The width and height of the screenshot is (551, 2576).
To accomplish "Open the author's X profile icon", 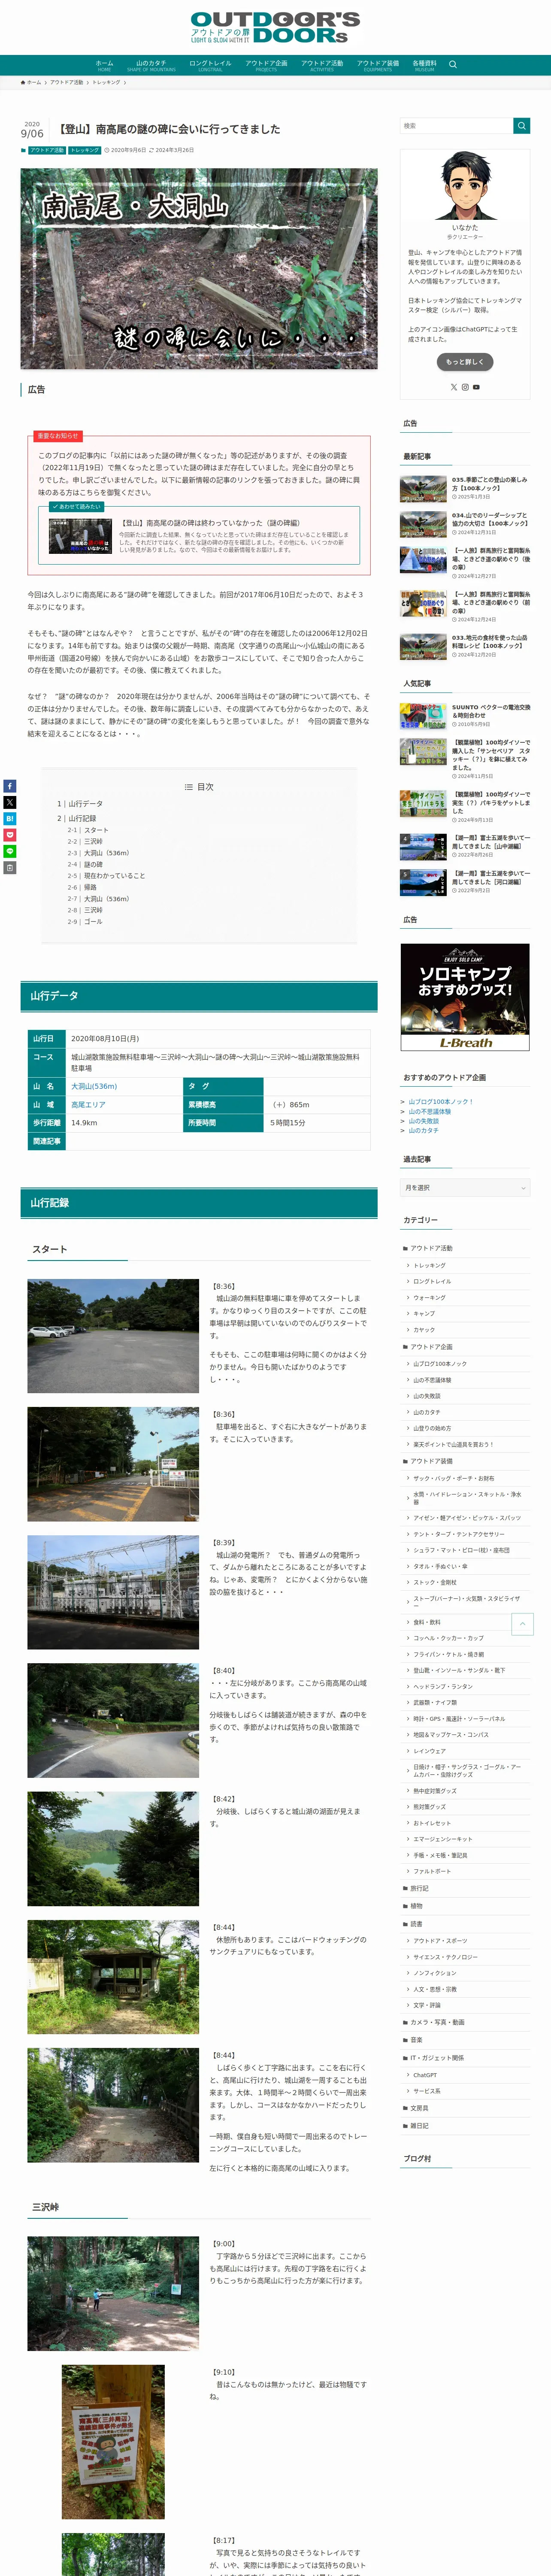I will coord(454,387).
